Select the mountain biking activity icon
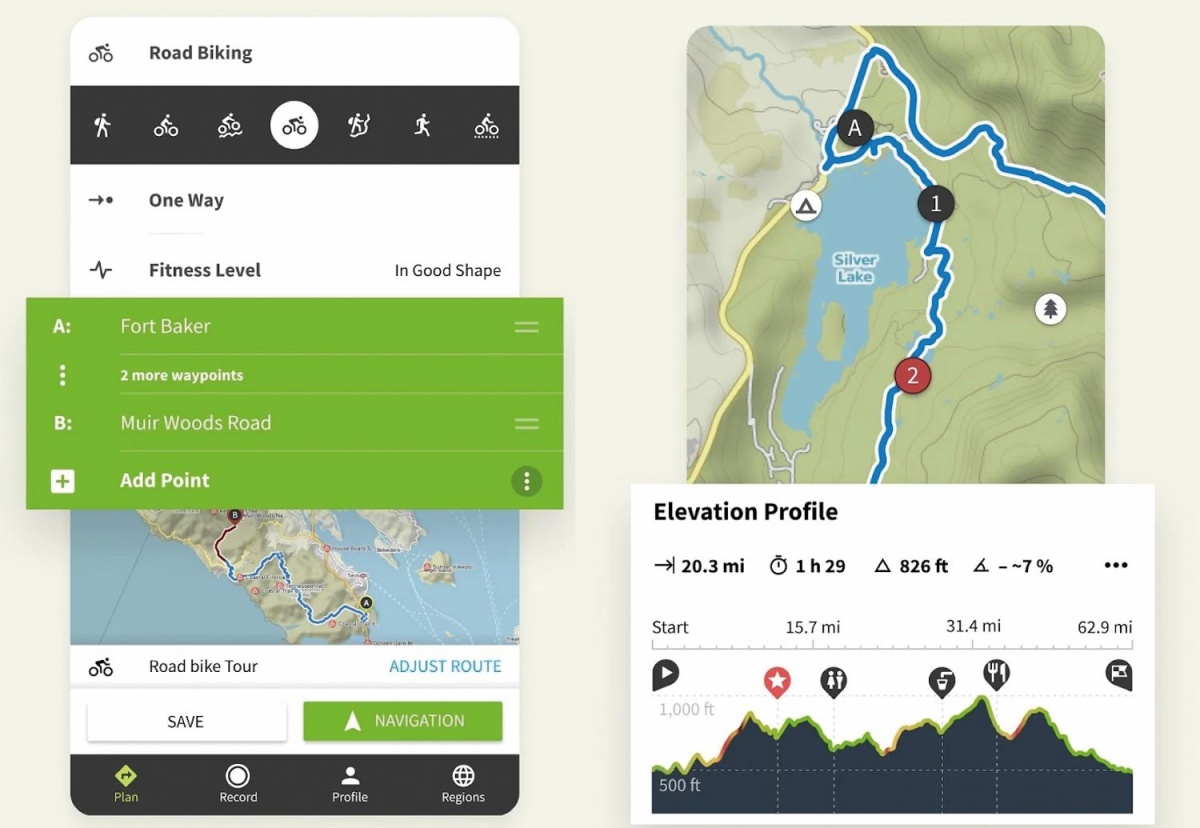Image resolution: width=1200 pixels, height=828 pixels. pyautogui.click(x=230, y=125)
